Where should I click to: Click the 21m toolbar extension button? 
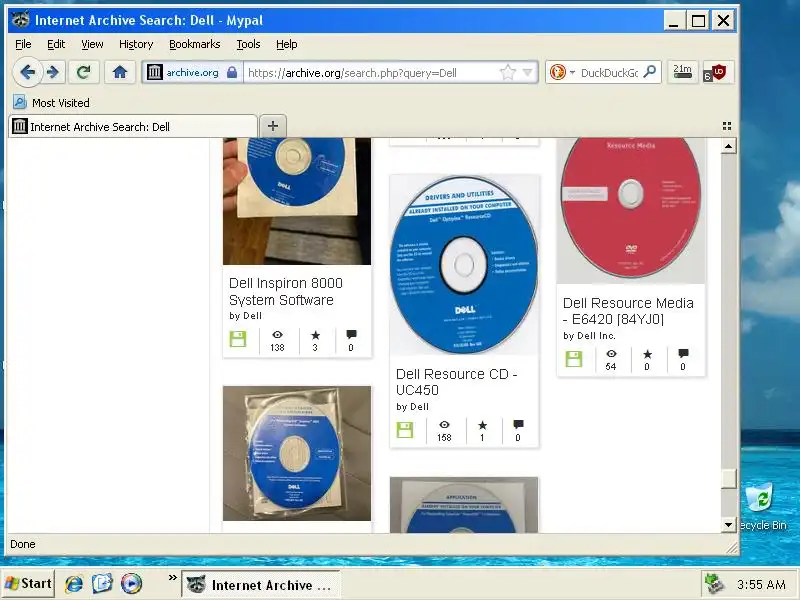[682, 72]
